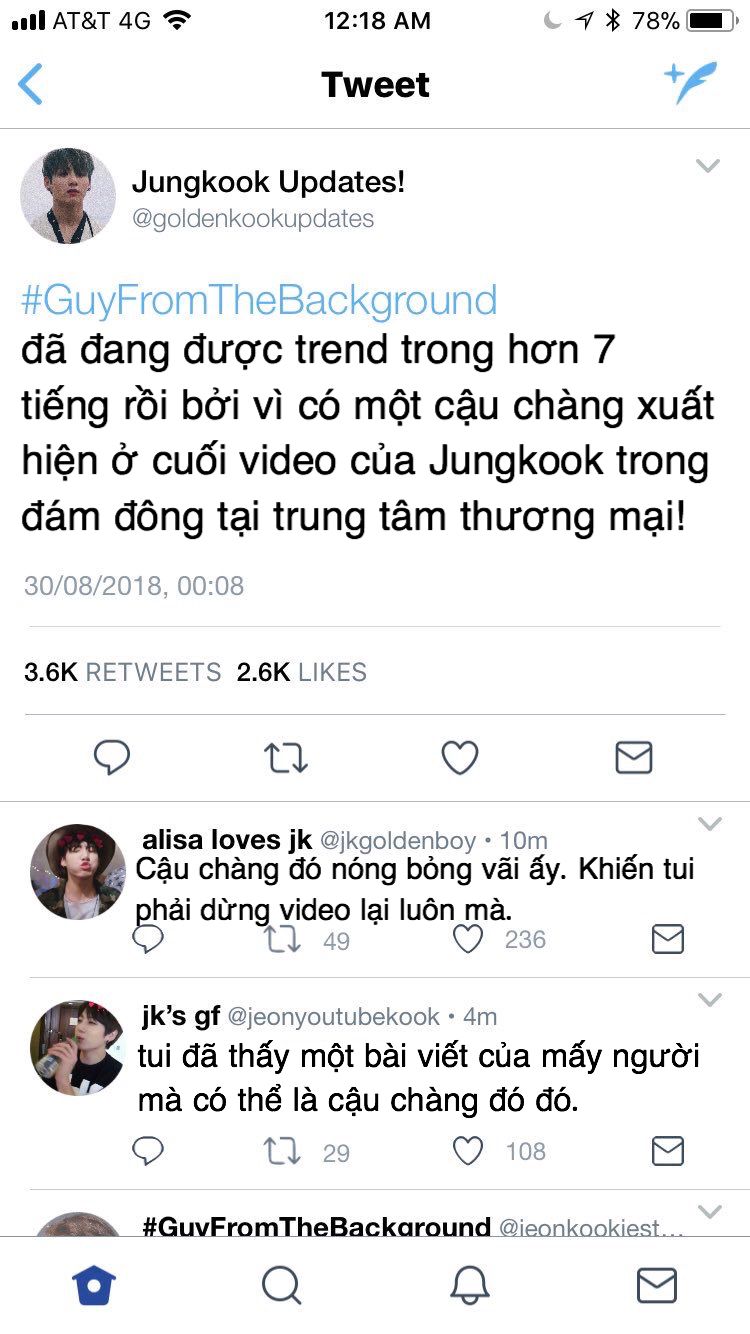Go to the Home tab in the bottom bar

(94, 1285)
